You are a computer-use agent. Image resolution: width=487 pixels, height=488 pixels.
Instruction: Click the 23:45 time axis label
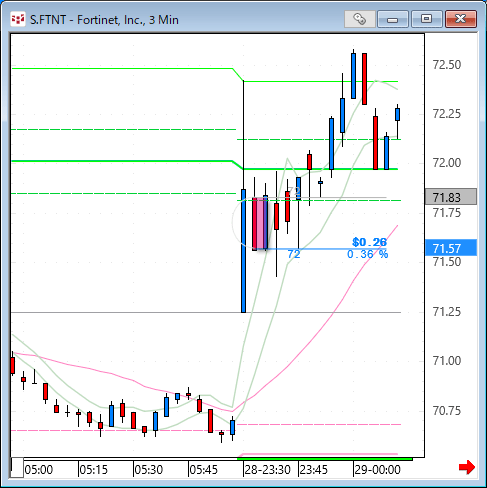tap(314, 470)
